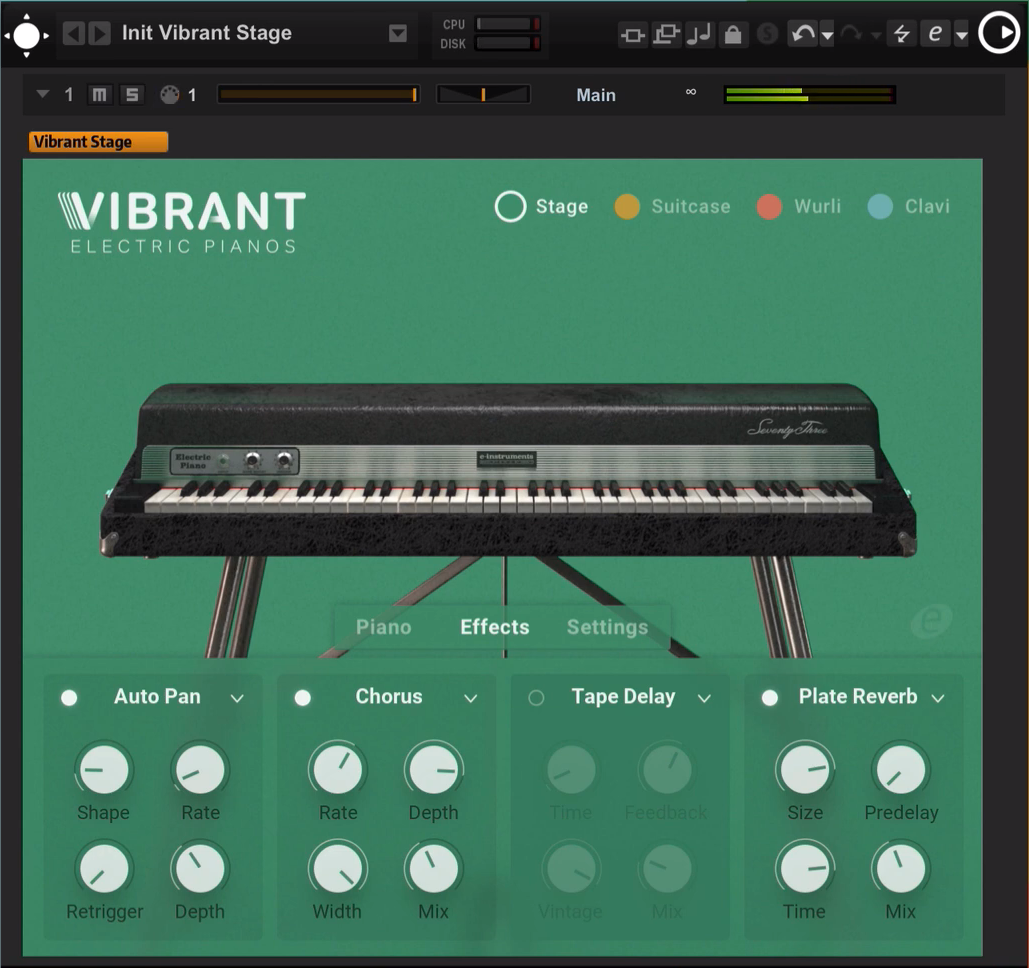
Task: Enable the Tape Delay effect power dot
Action: point(536,698)
